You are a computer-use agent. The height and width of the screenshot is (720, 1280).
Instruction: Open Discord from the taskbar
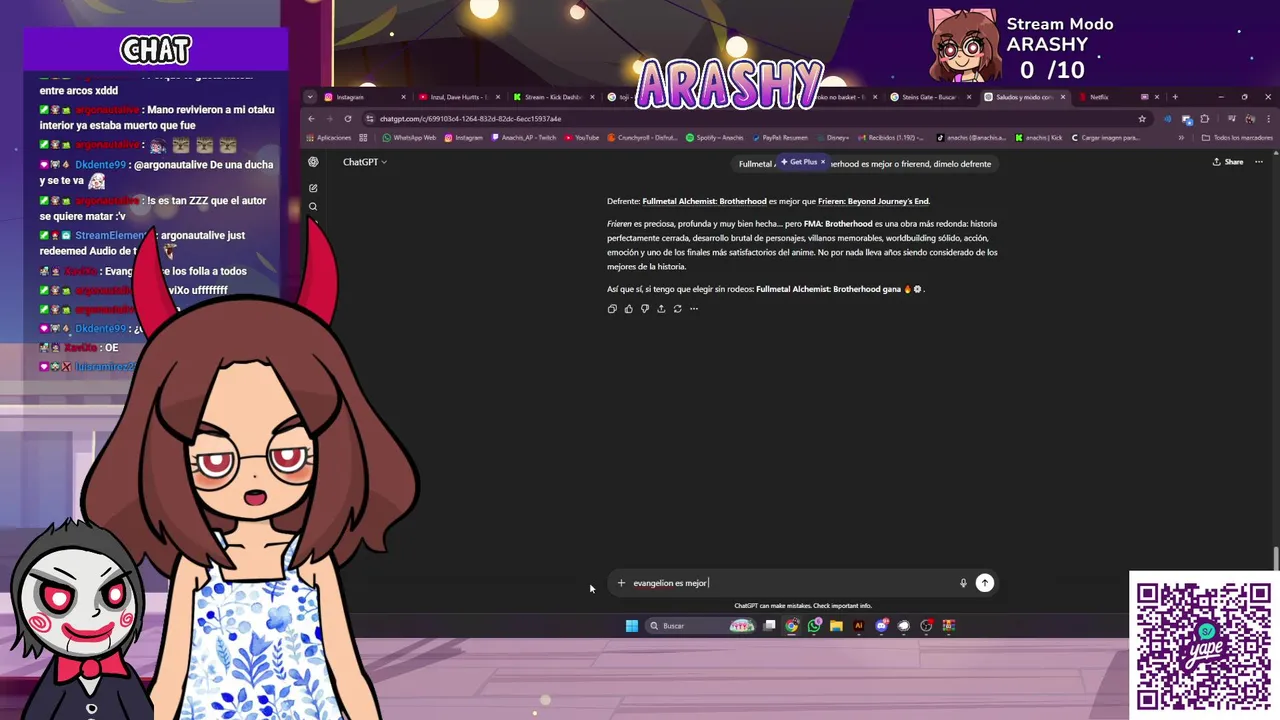pyautogui.click(x=881, y=626)
